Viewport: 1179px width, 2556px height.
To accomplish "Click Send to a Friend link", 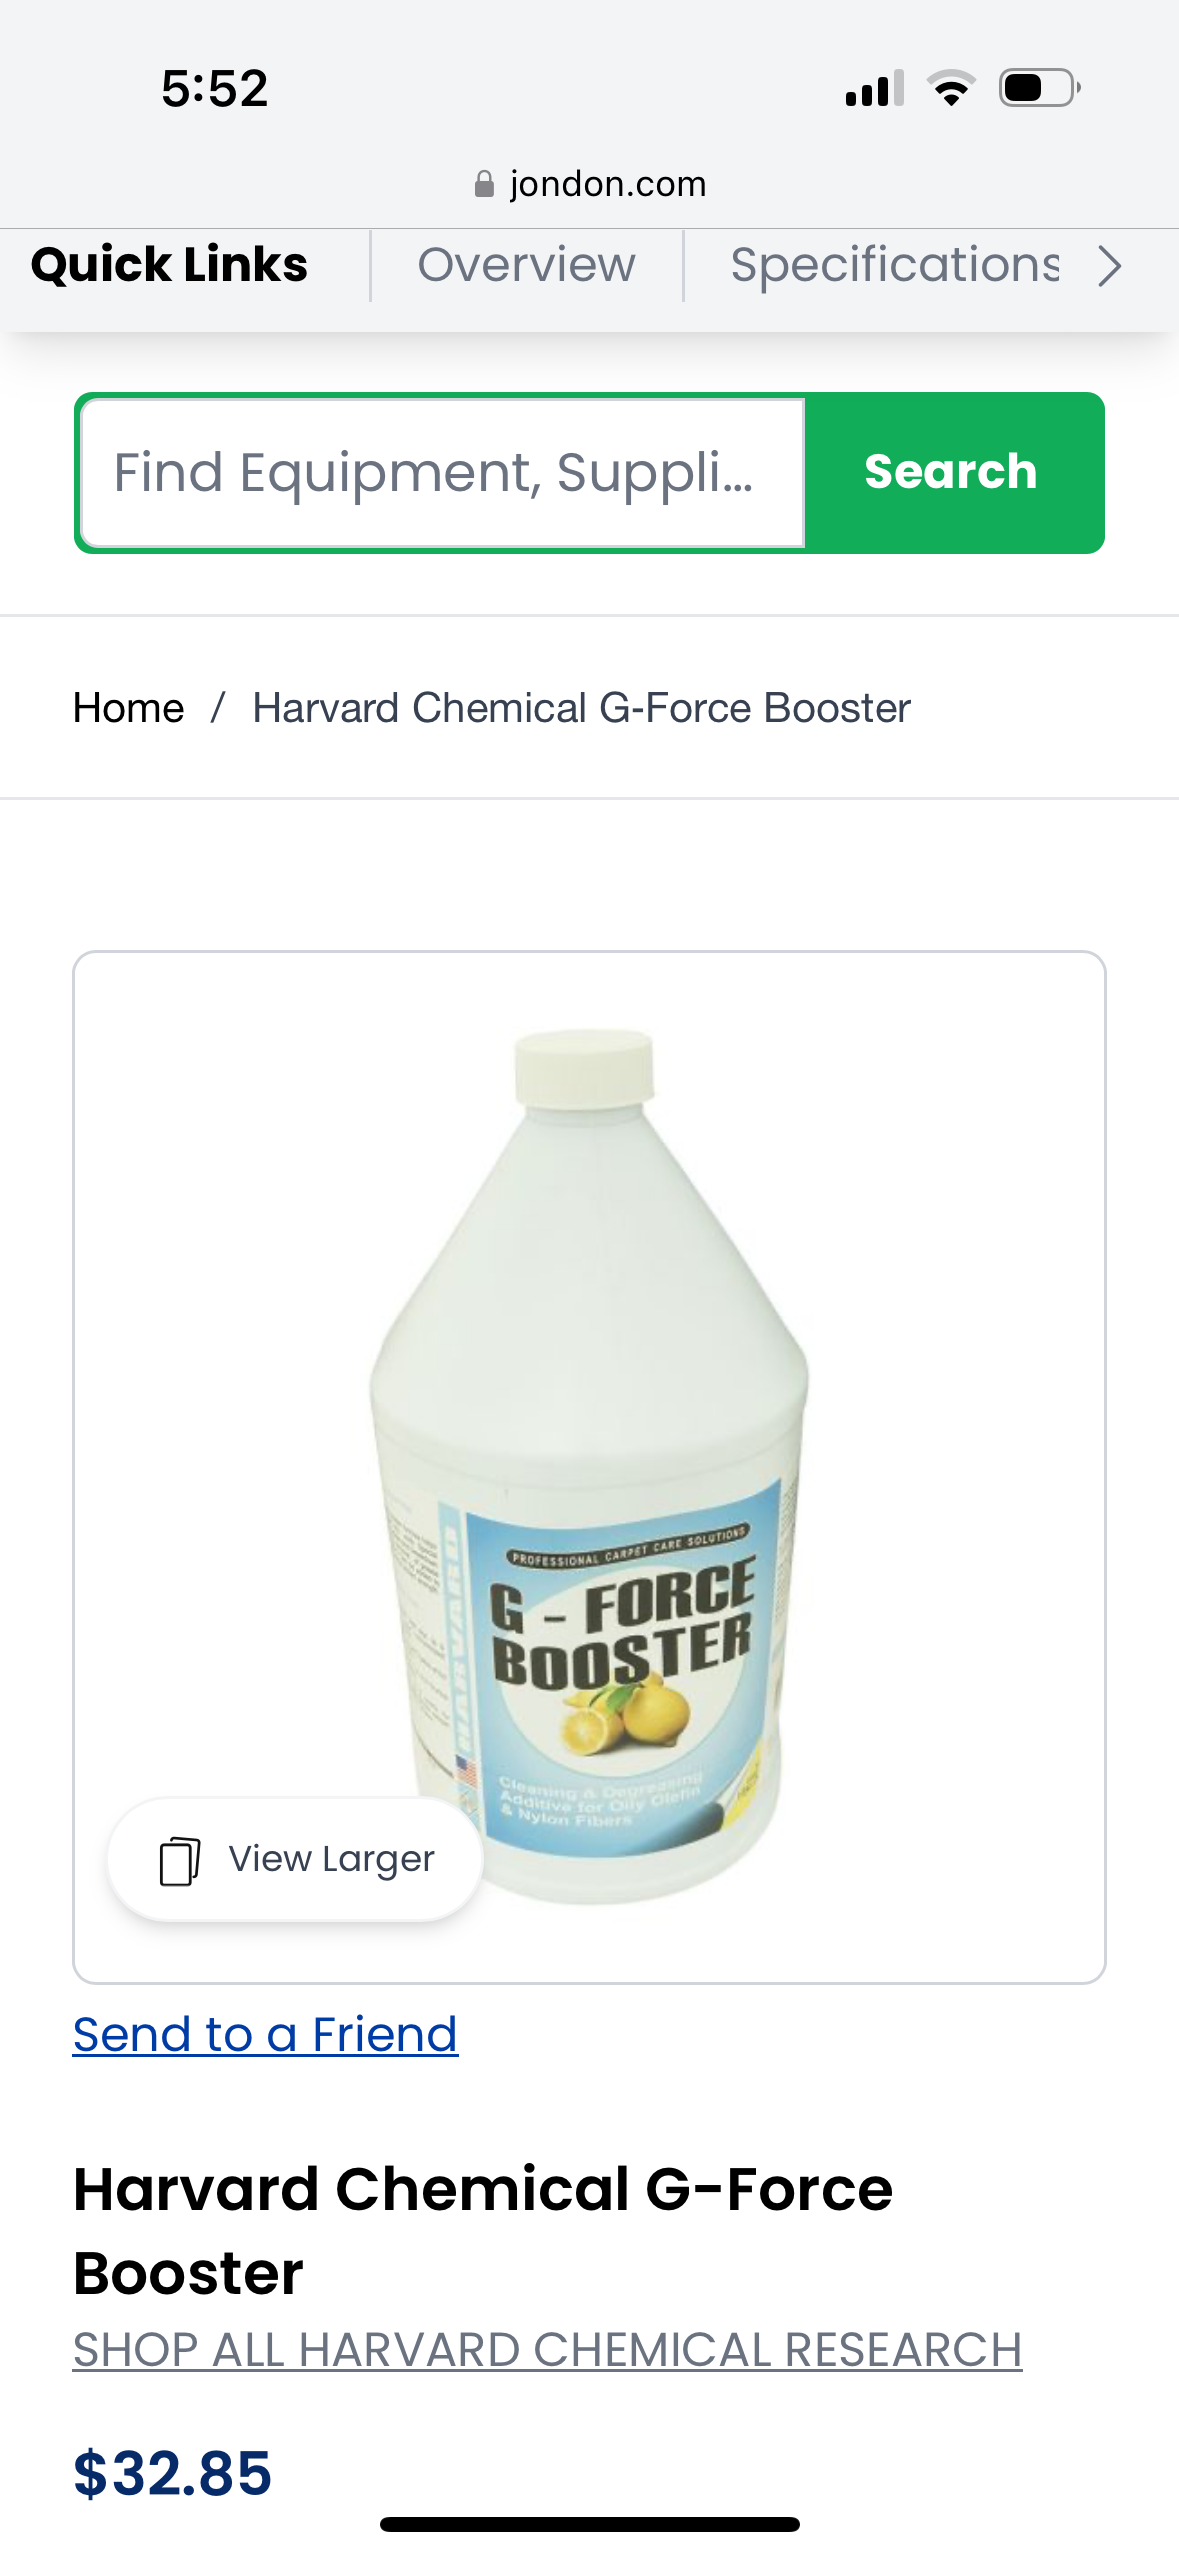I will [x=266, y=2034].
